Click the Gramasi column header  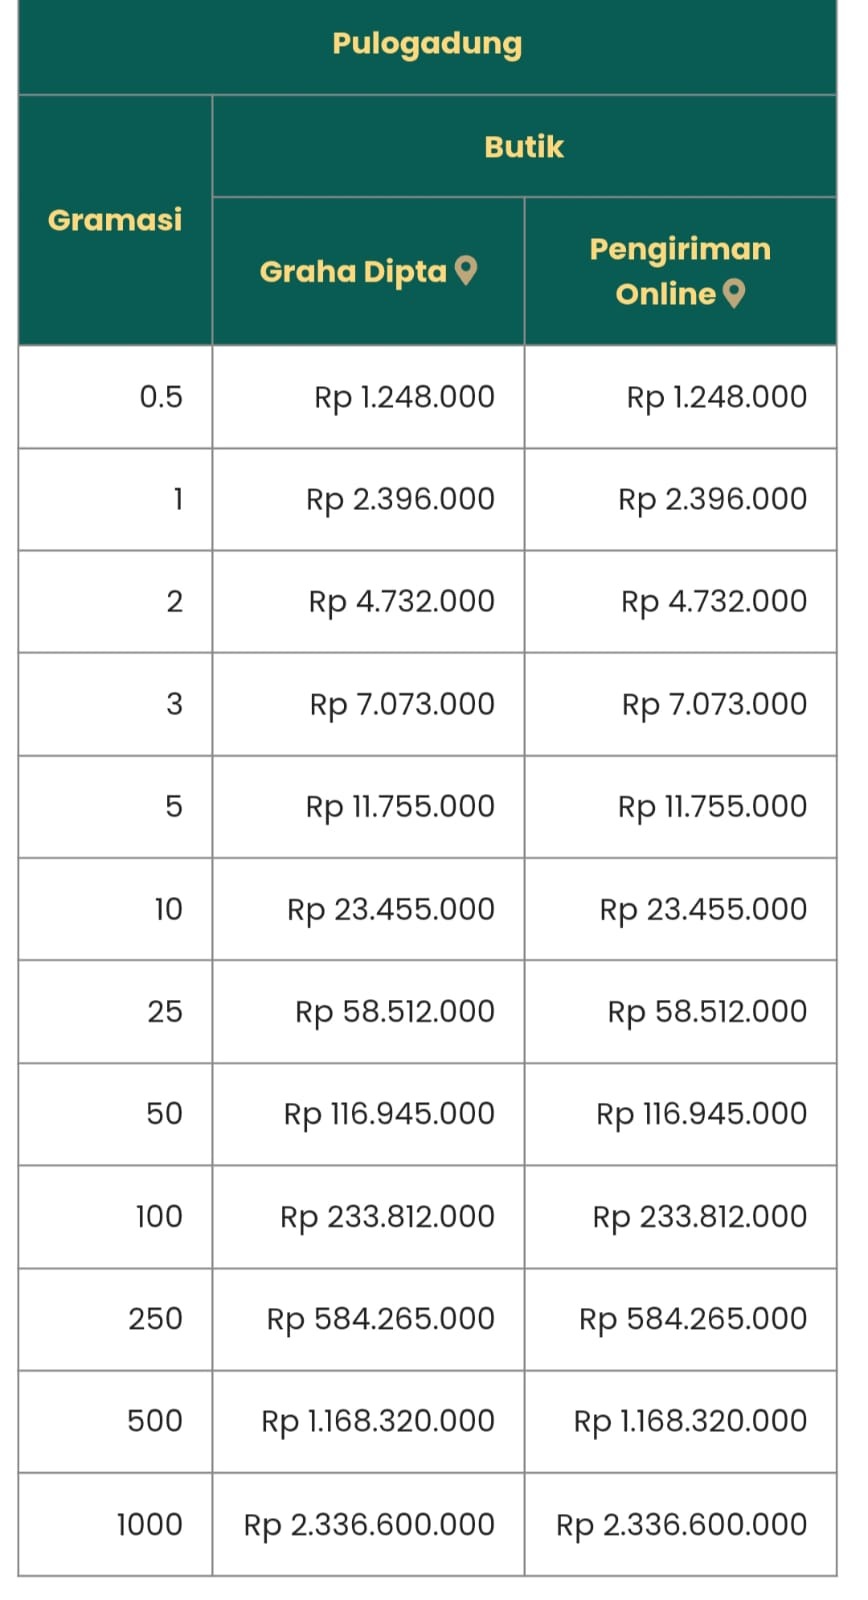click(115, 220)
